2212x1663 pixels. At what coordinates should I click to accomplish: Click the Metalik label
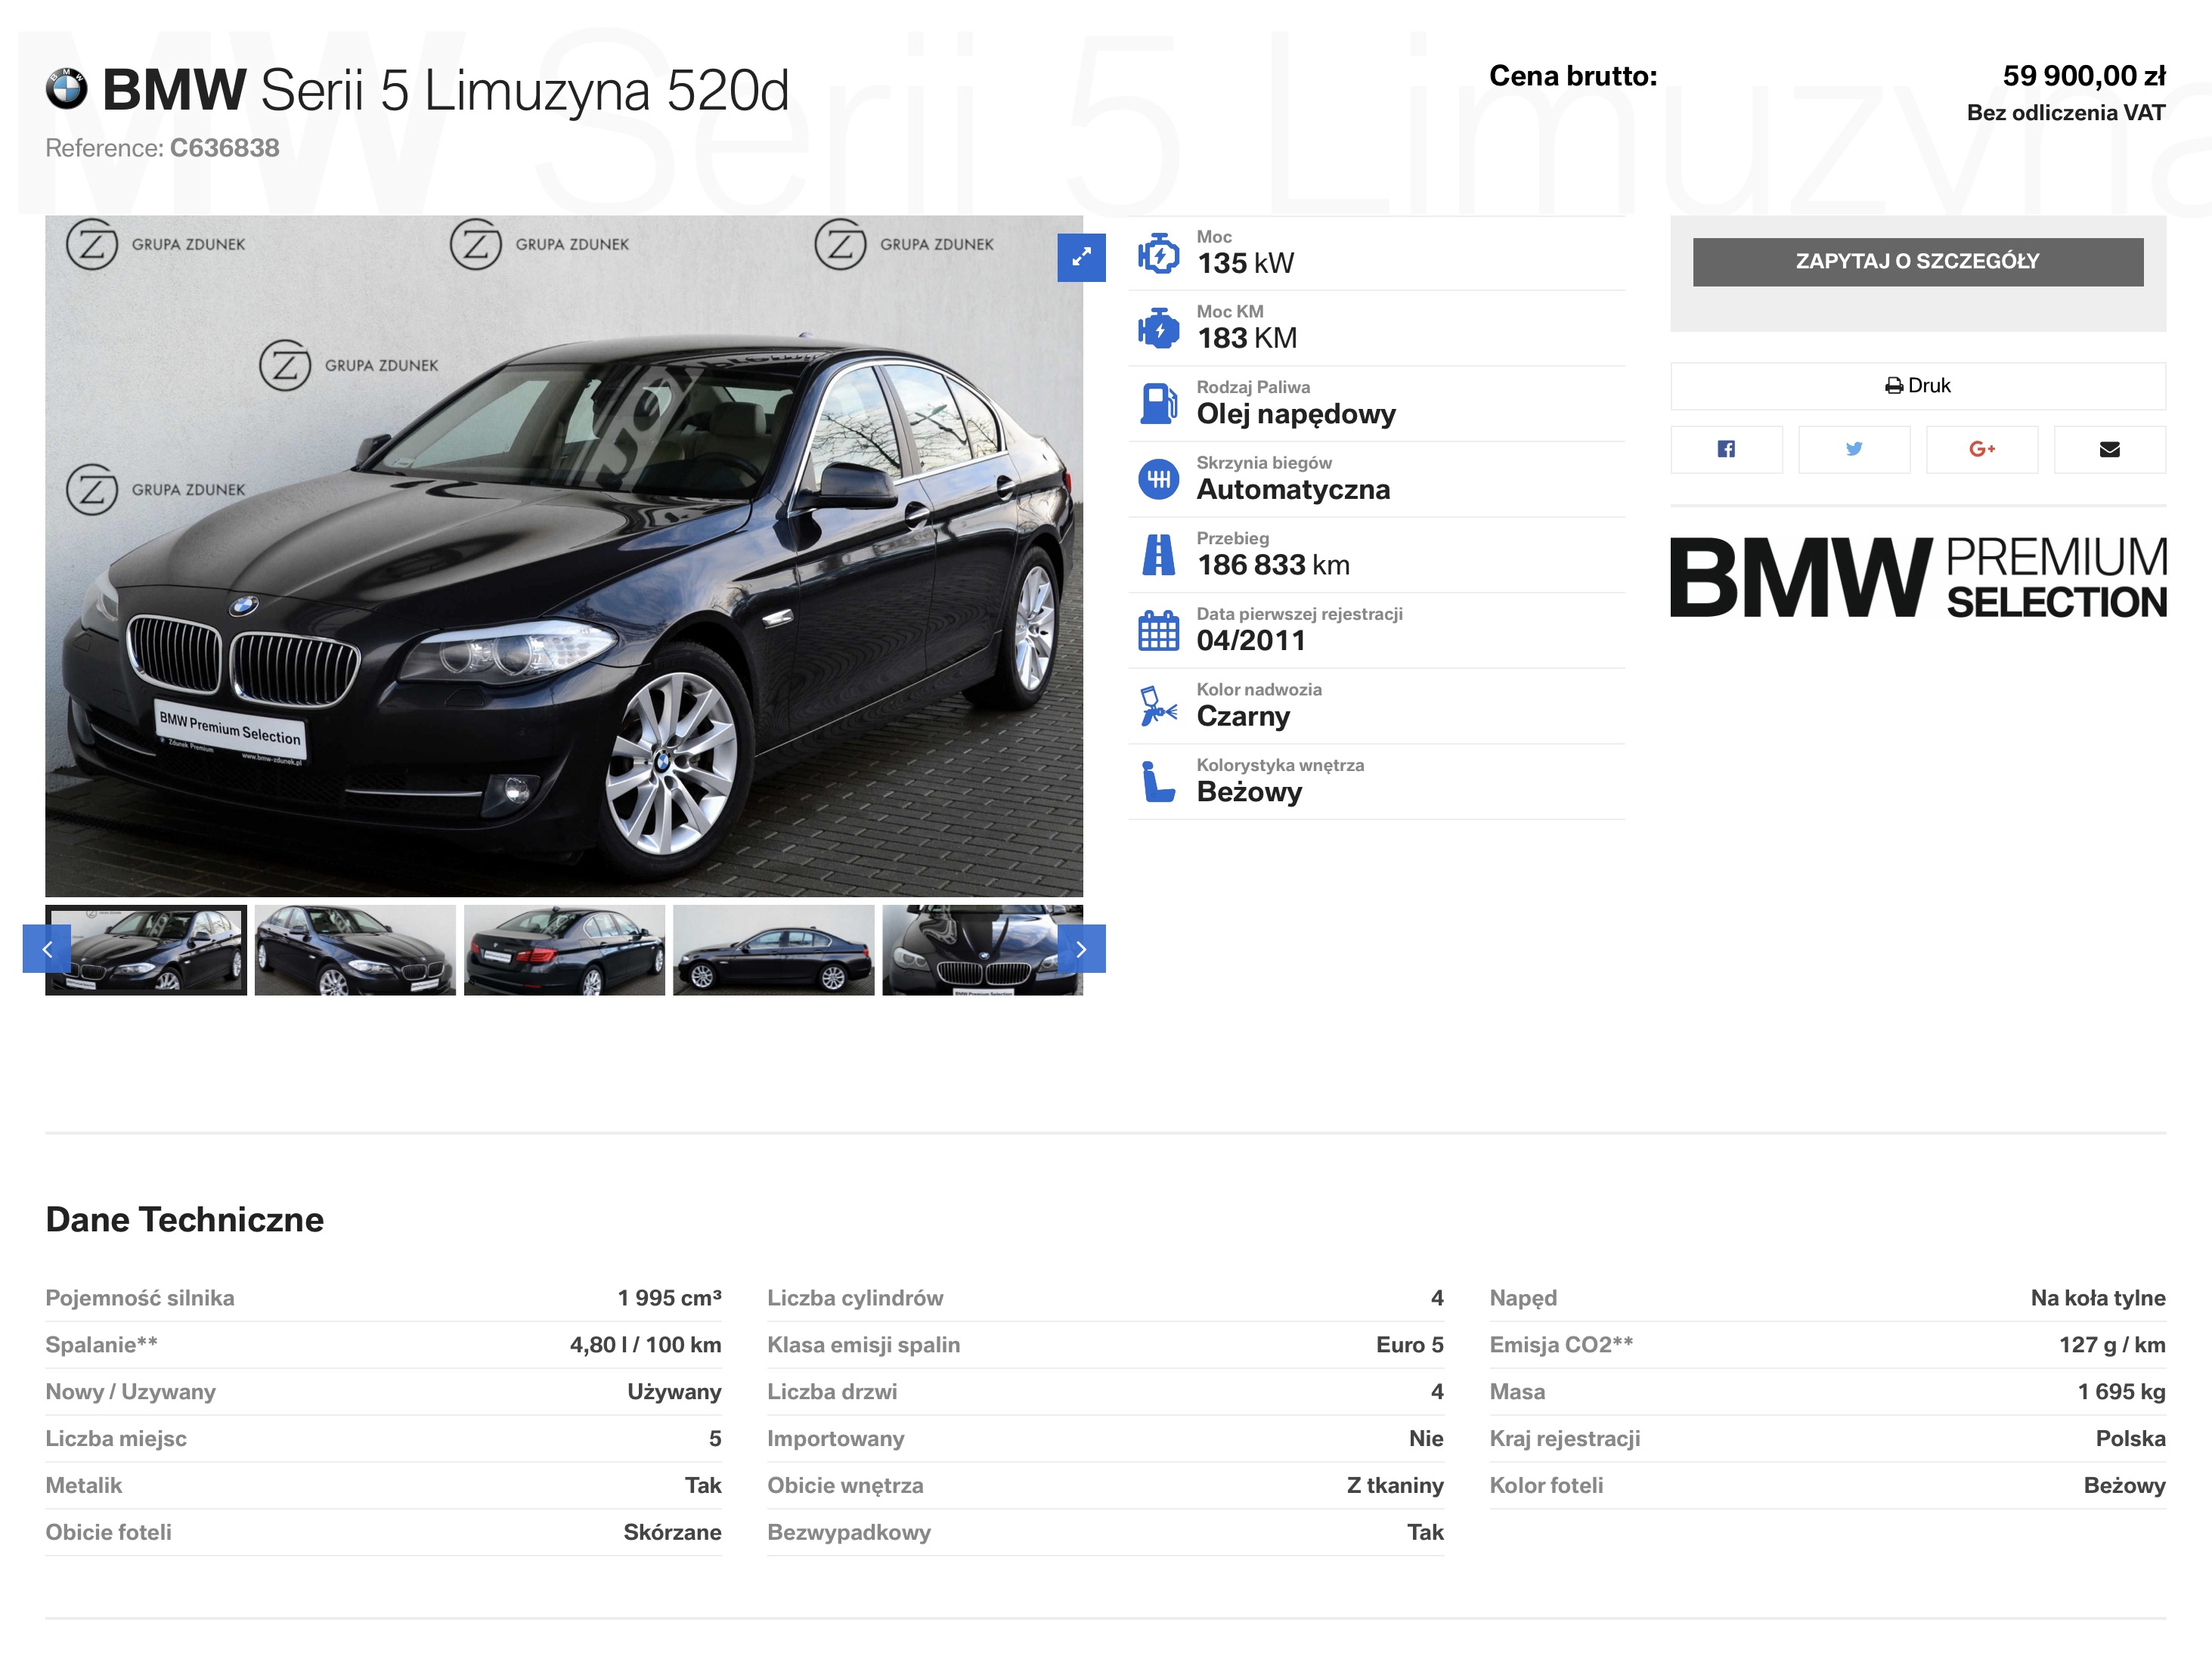tap(84, 1486)
